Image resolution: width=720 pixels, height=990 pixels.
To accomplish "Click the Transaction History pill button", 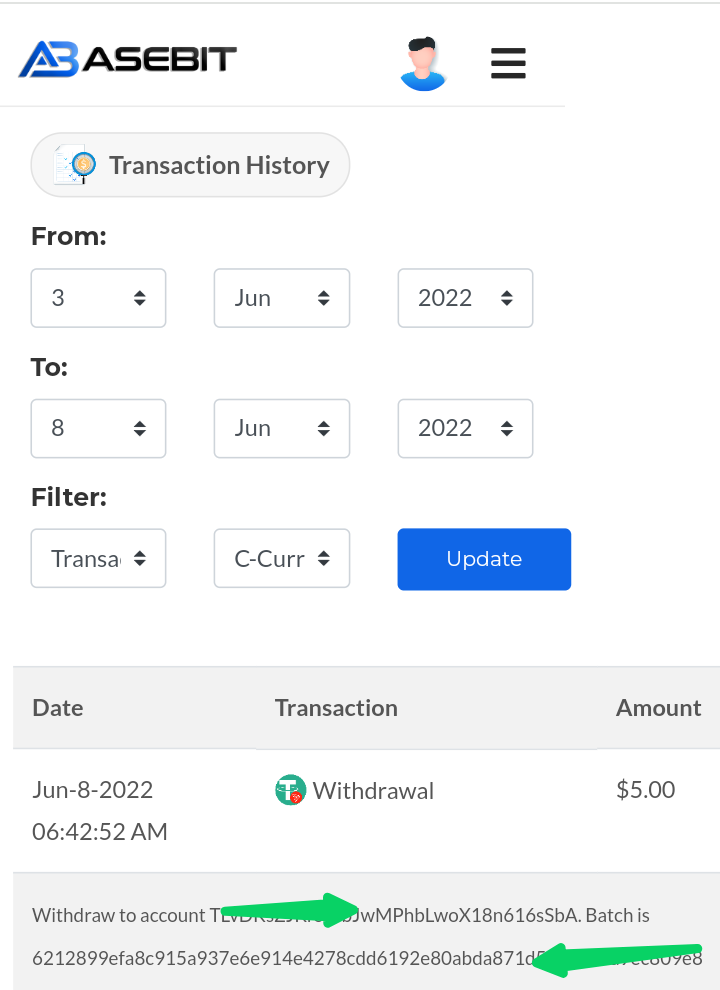I will coord(190,165).
